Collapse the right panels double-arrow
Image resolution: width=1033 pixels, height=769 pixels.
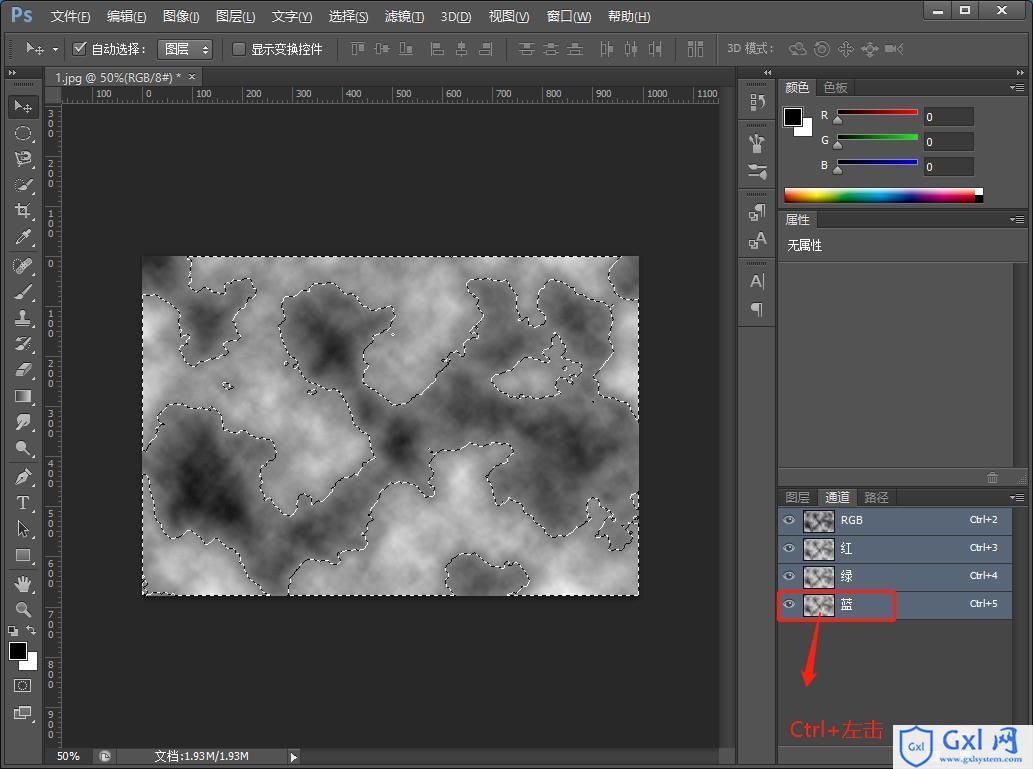(1020, 72)
